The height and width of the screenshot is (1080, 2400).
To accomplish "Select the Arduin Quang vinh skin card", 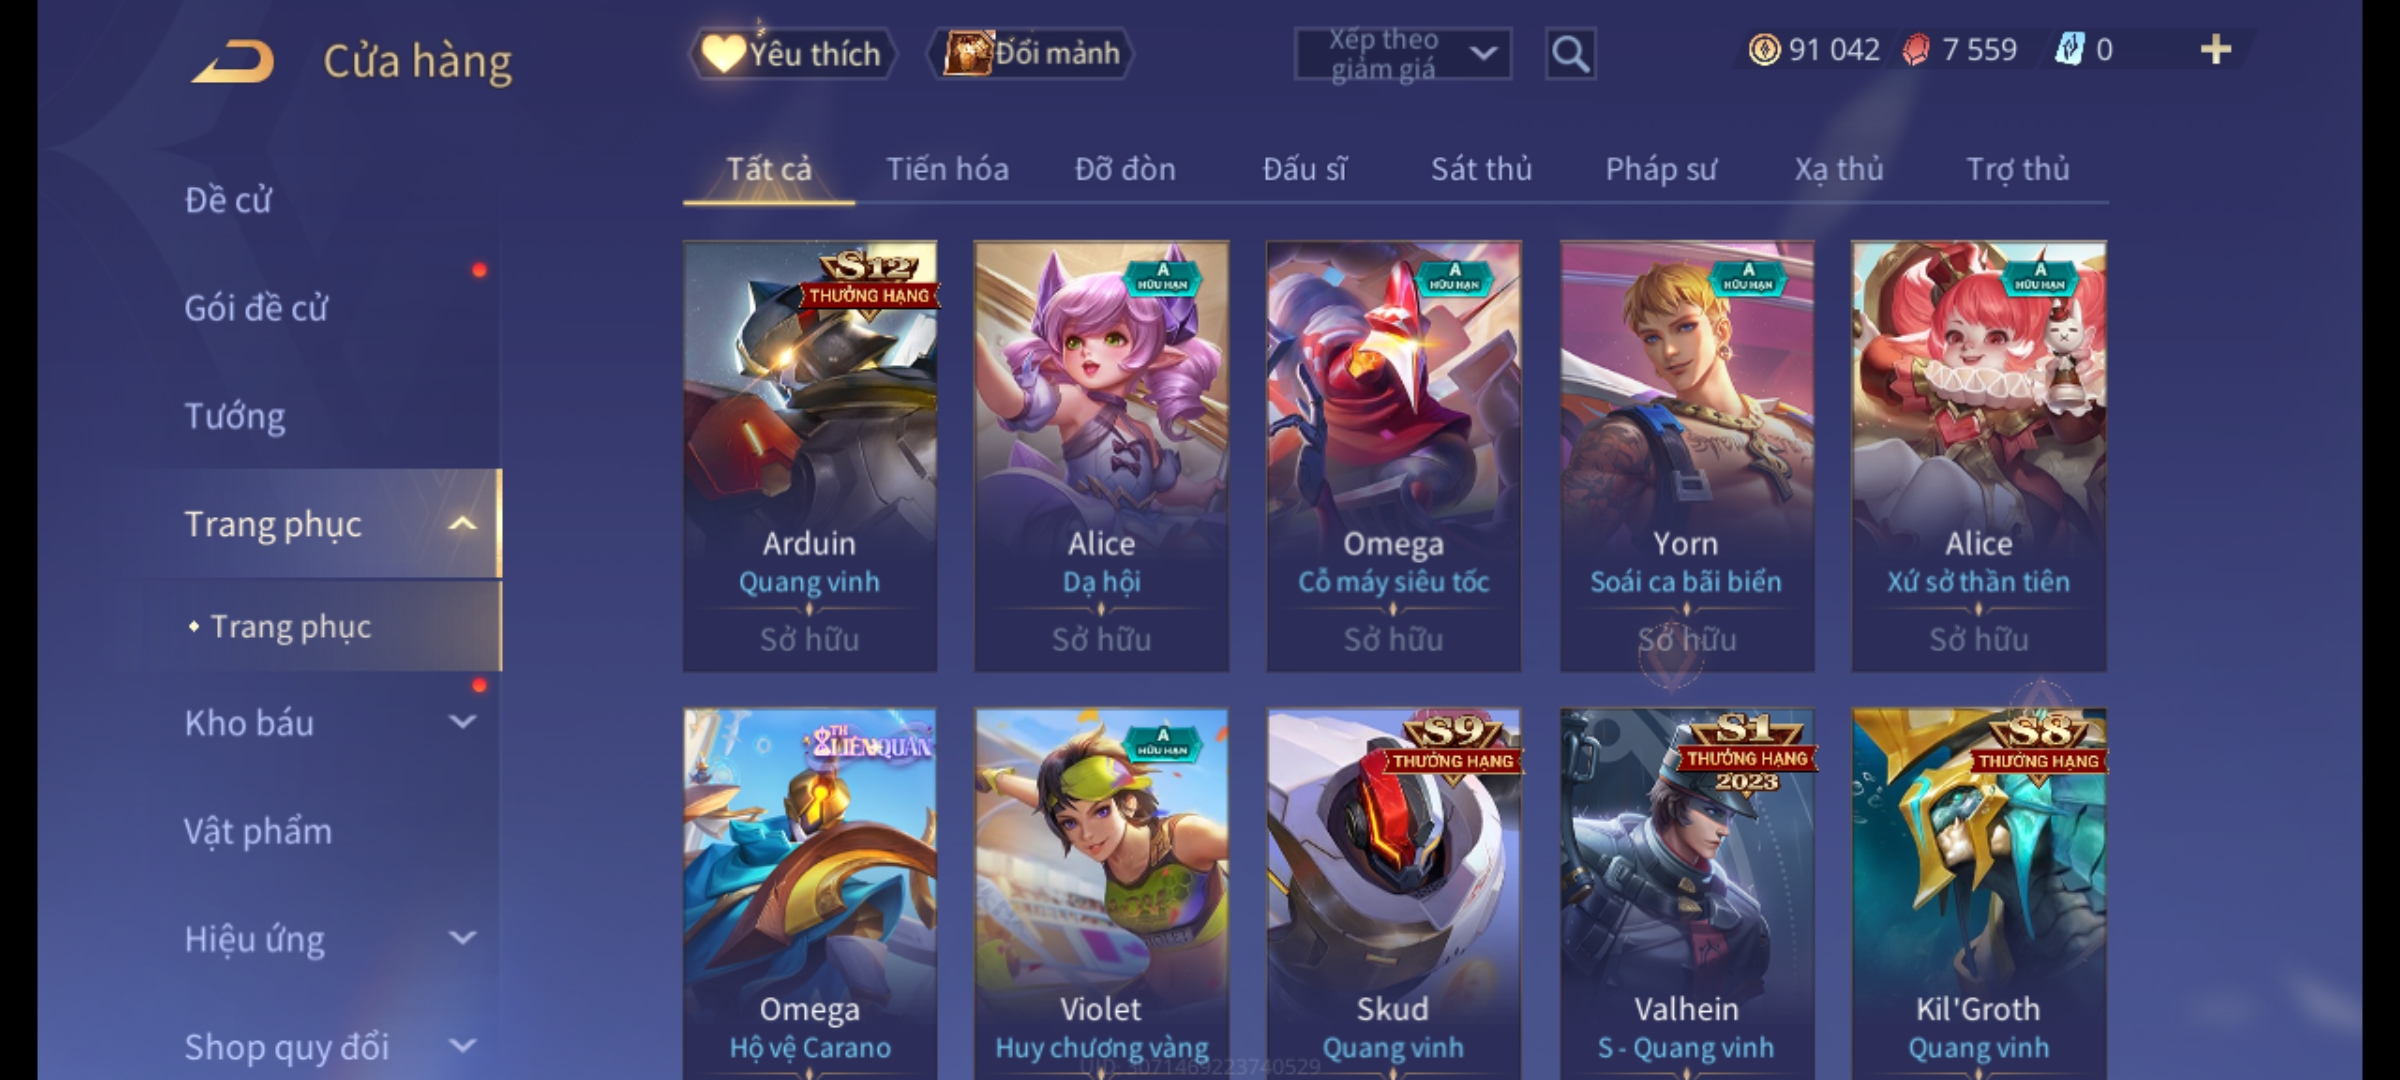I will pos(810,456).
